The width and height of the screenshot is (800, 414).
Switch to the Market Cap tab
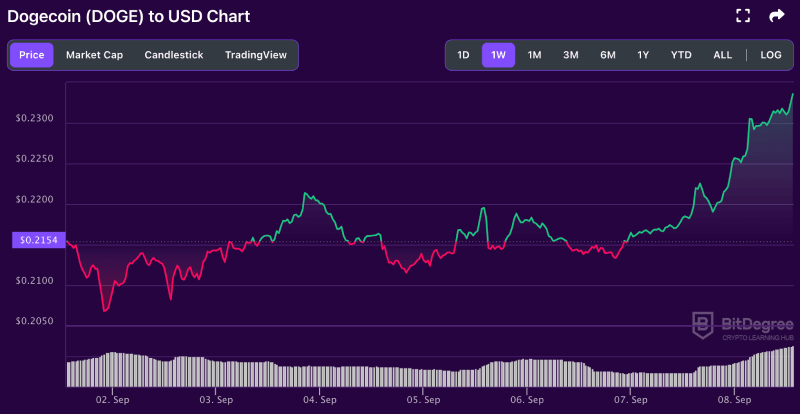click(94, 55)
